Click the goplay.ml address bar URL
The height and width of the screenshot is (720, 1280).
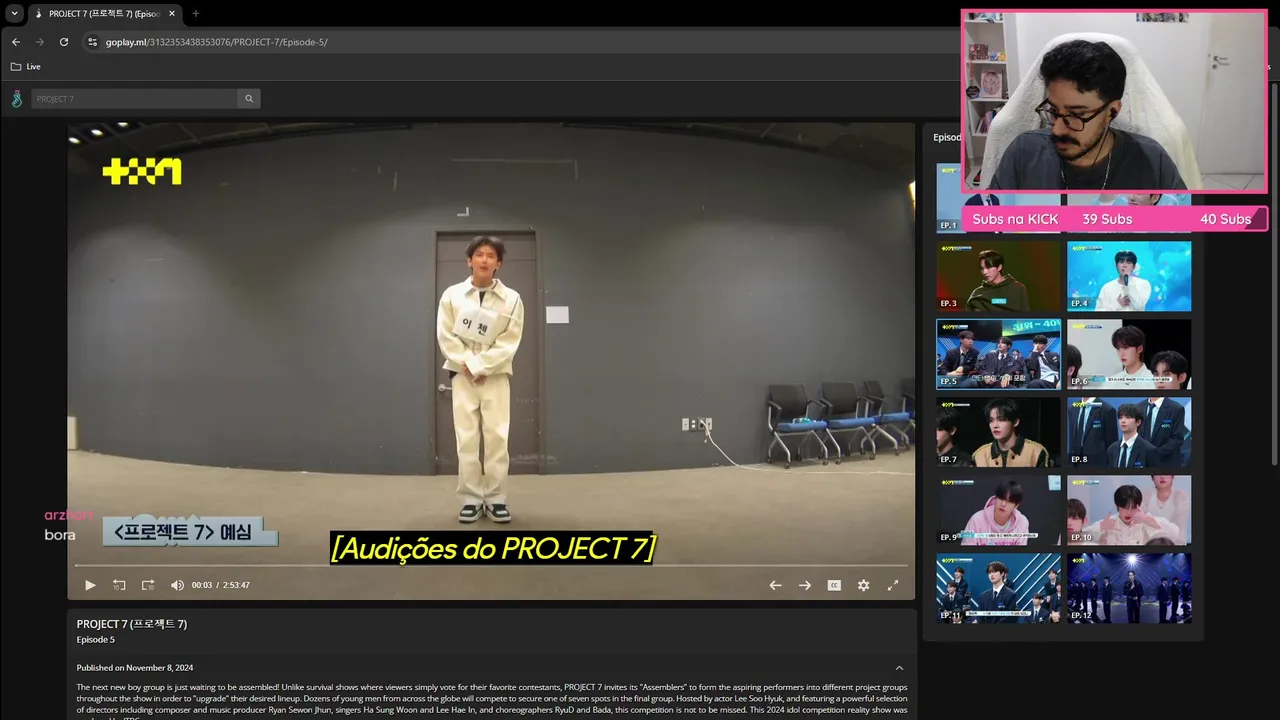[x=217, y=42]
